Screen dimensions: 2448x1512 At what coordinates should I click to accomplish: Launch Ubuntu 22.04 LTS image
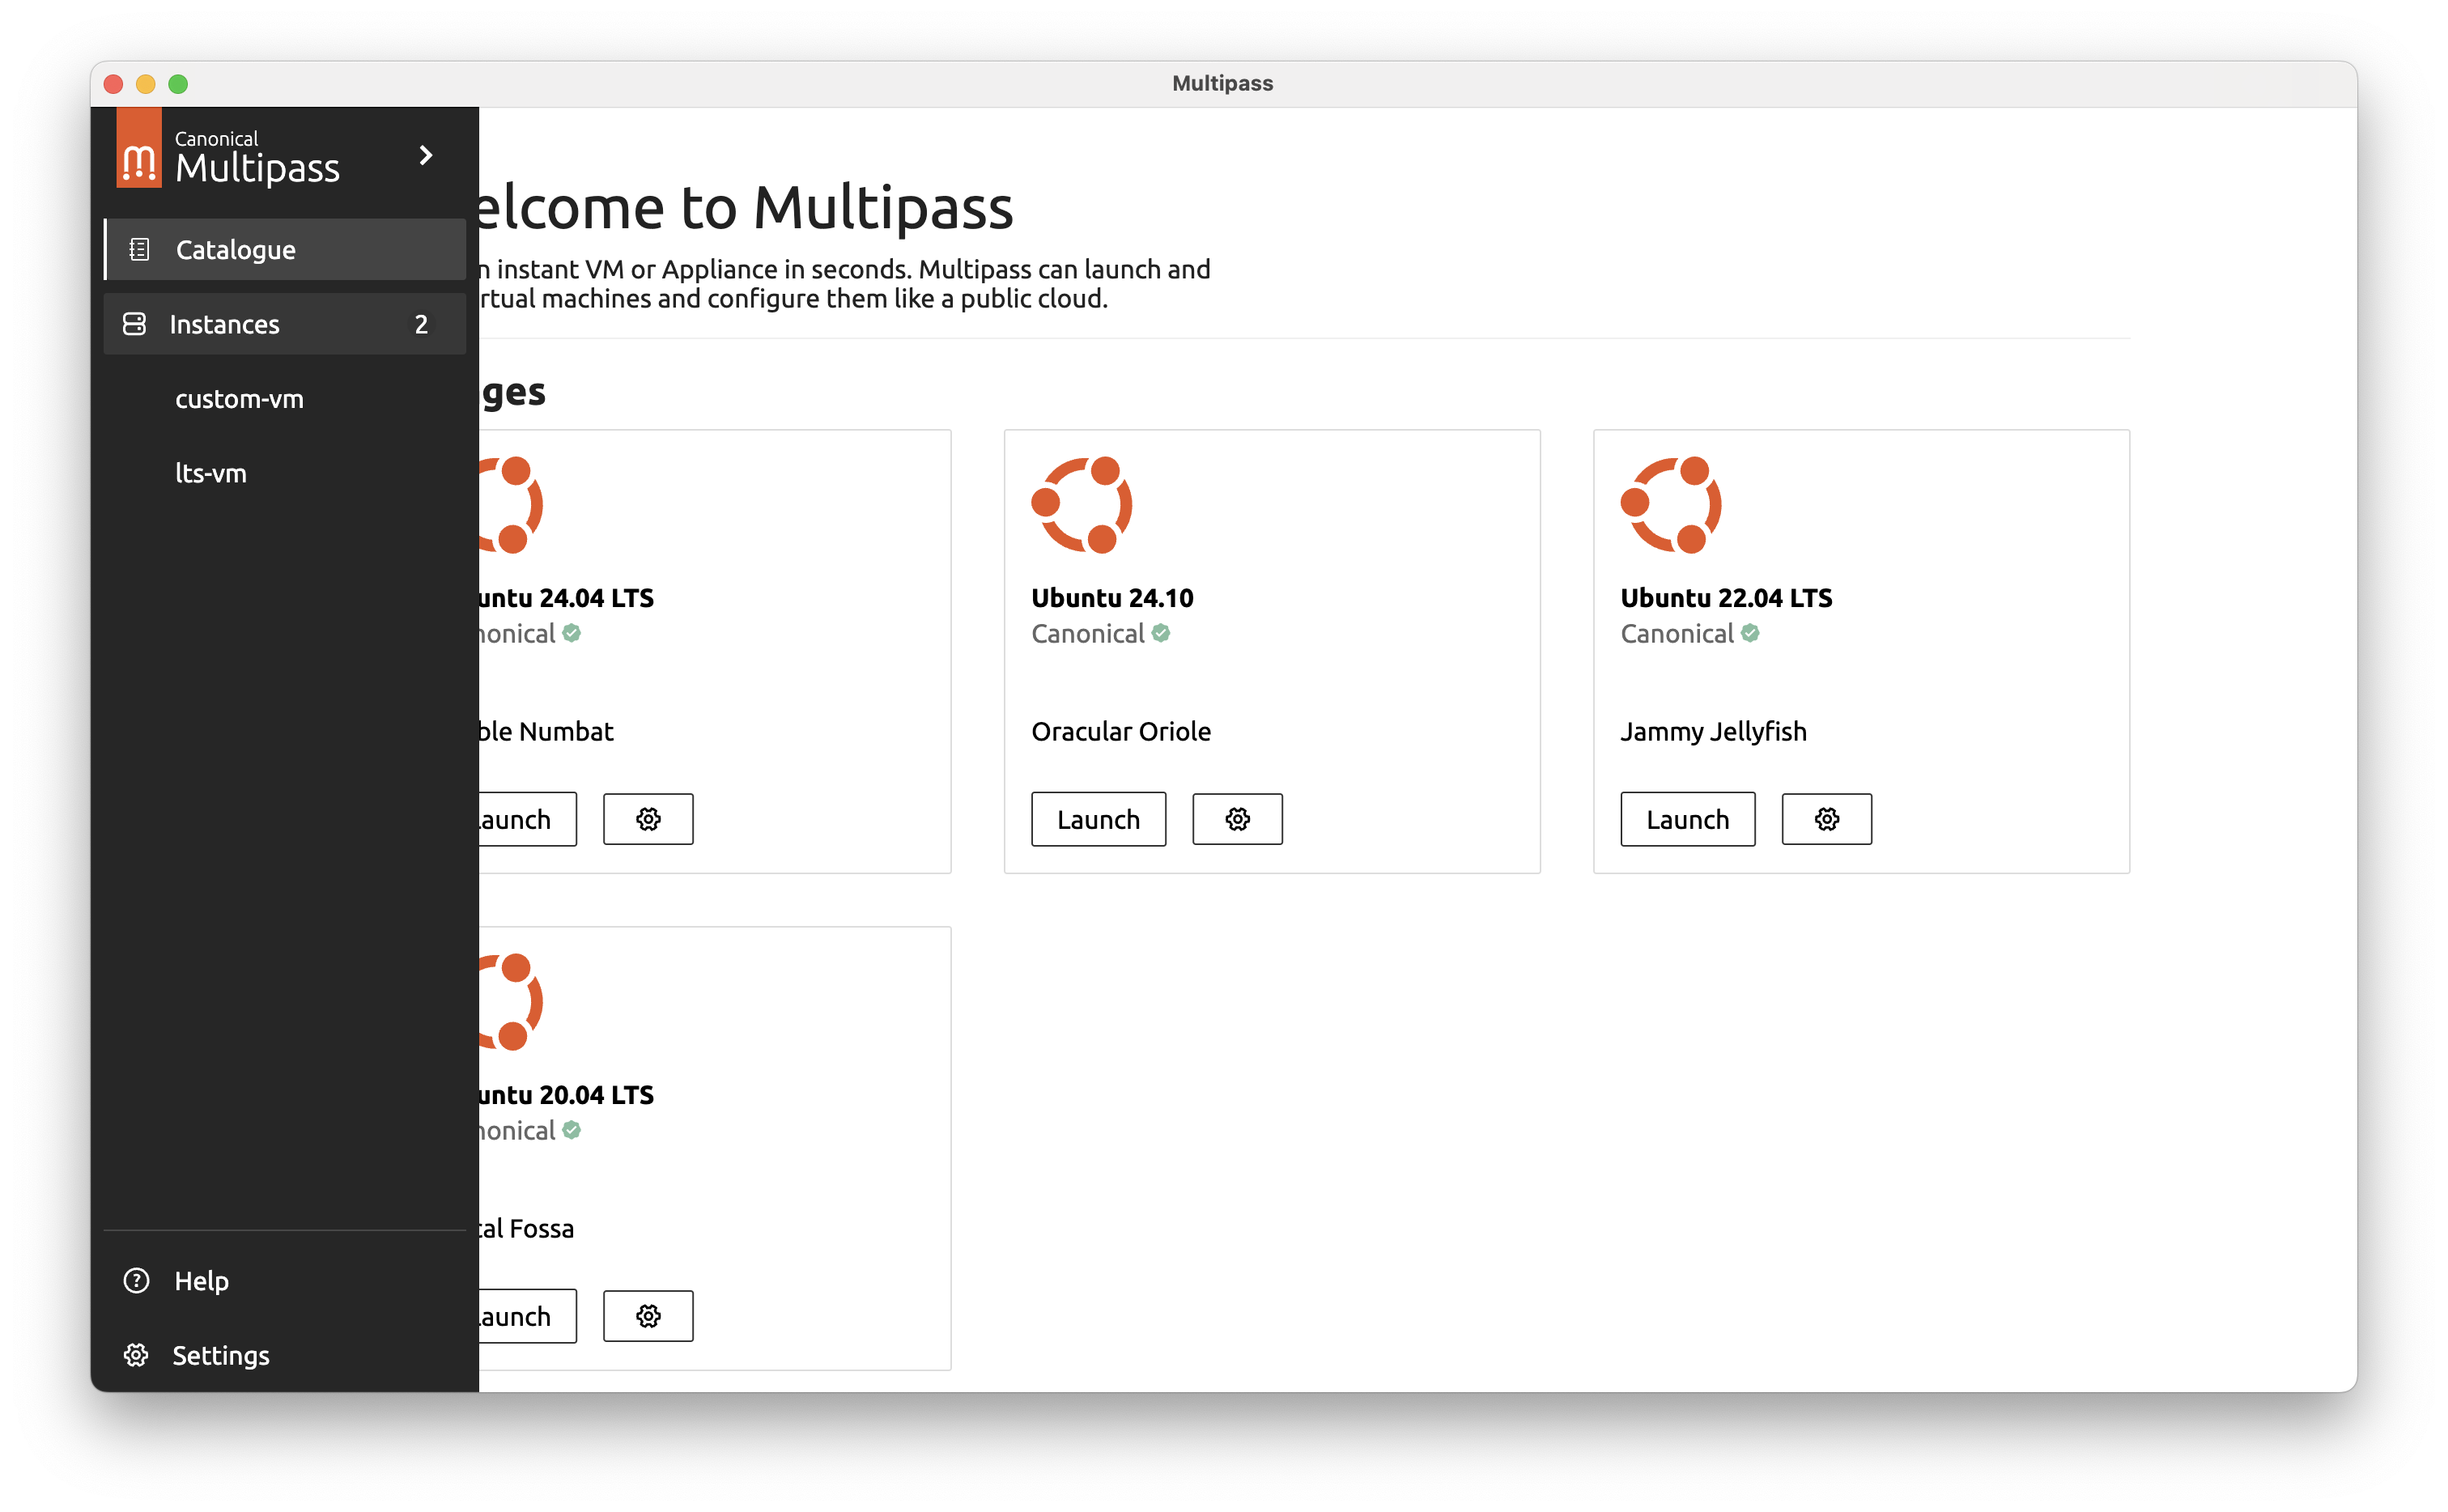(x=1687, y=819)
